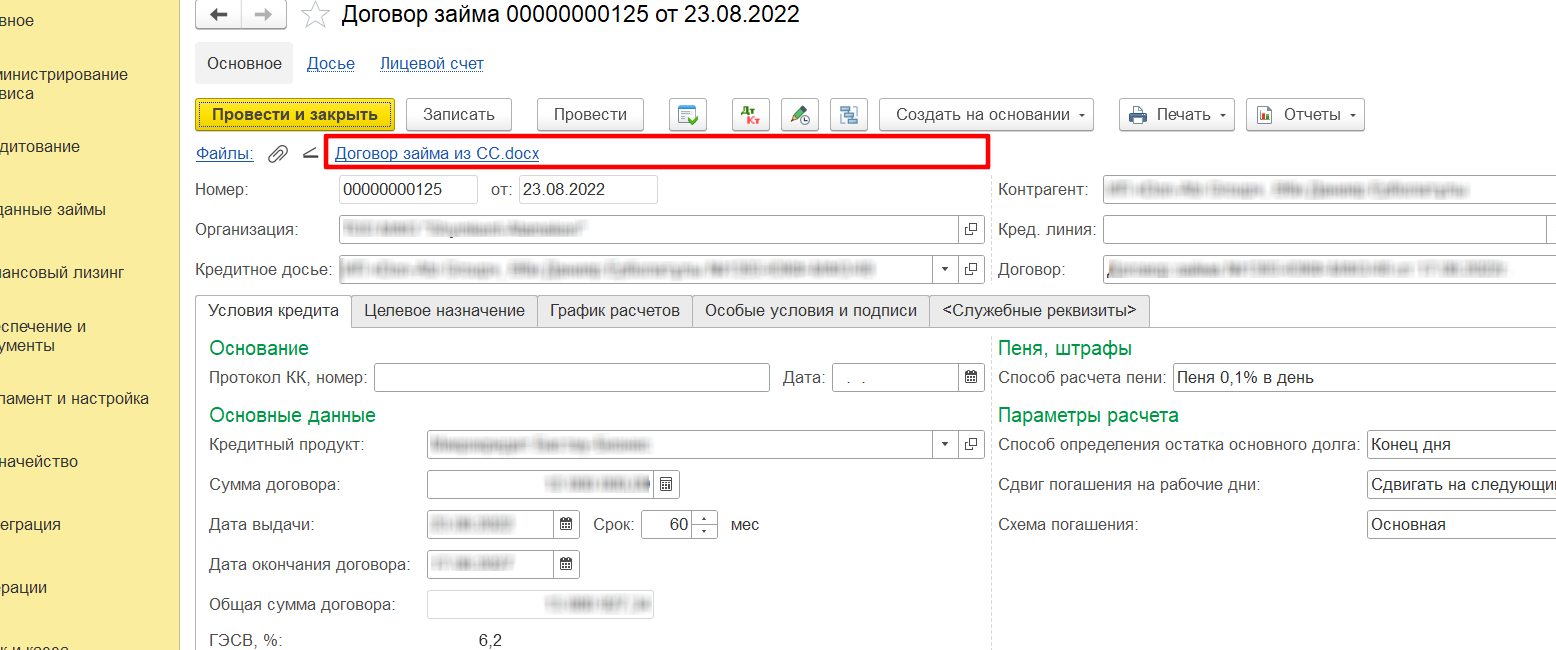This screenshot has width=1556, height=650.
Task: Open the Создать на основании dropdown arrow
Action: pos(1082,115)
